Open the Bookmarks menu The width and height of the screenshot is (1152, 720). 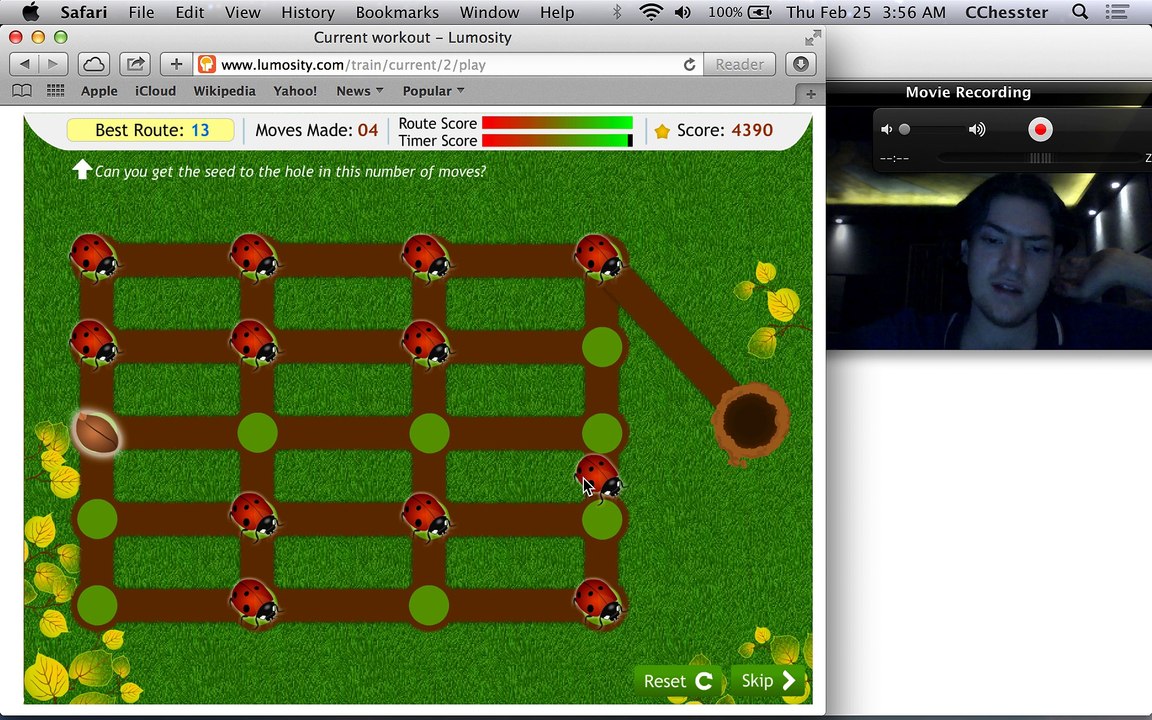click(397, 12)
